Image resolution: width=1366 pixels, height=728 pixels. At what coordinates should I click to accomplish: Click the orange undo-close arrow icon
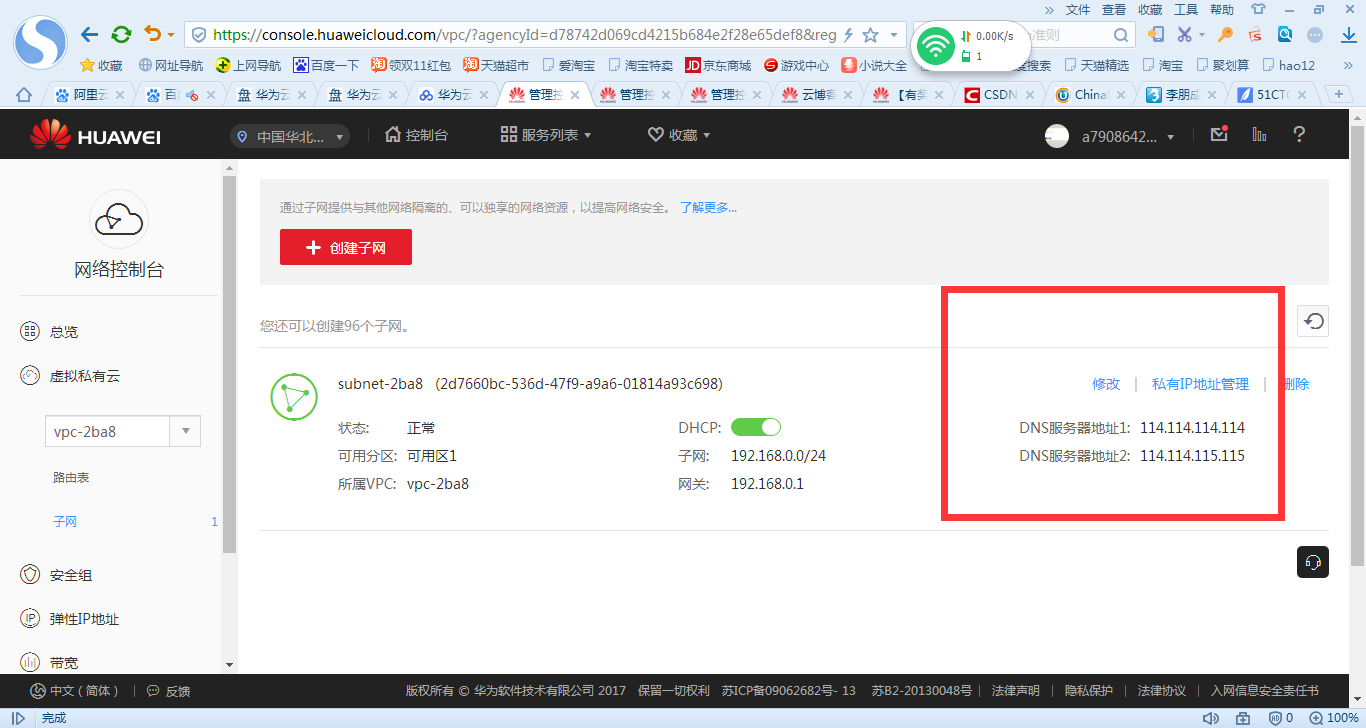pos(153,35)
